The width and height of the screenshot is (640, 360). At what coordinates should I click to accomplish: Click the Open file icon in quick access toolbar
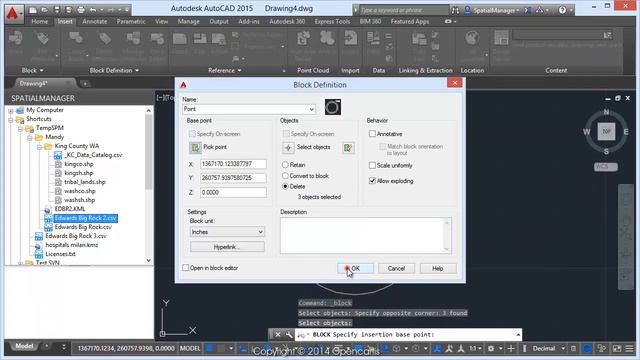(44, 10)
